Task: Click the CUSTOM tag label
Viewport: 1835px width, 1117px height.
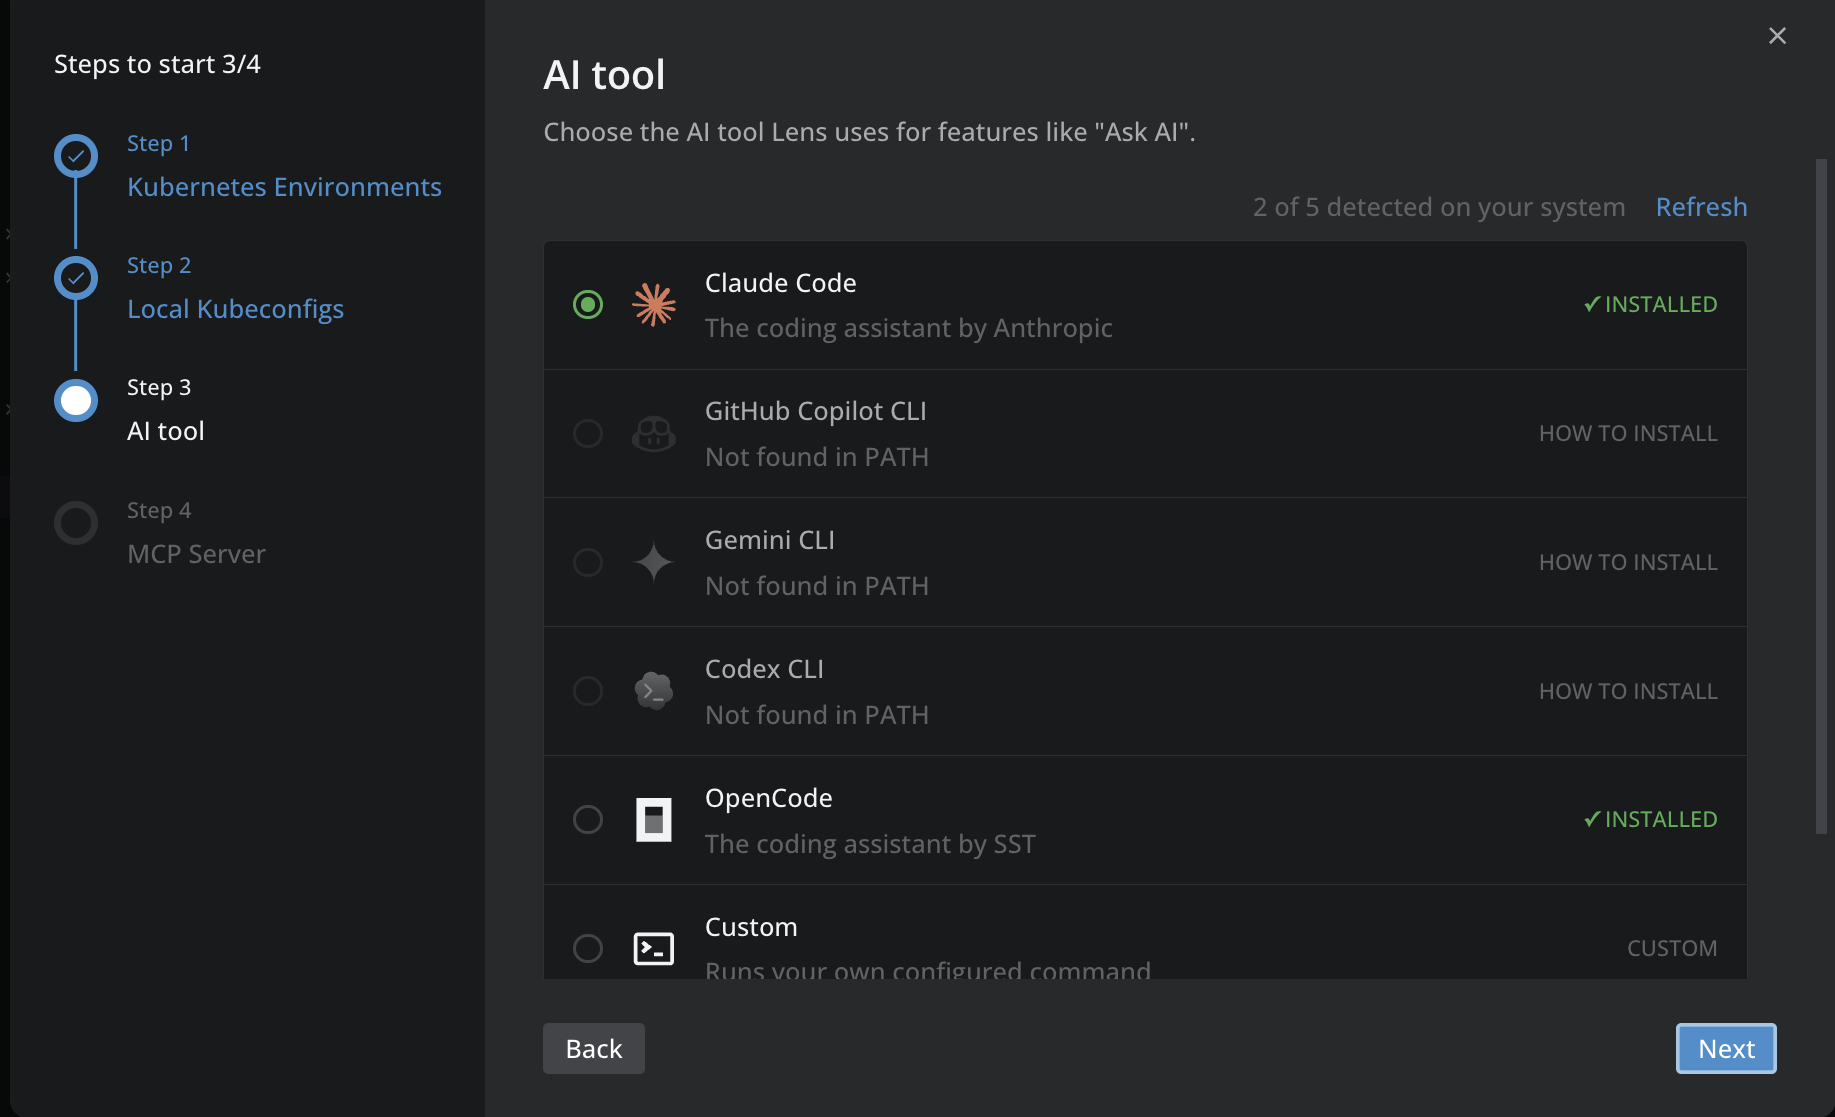Action: 1672,948
